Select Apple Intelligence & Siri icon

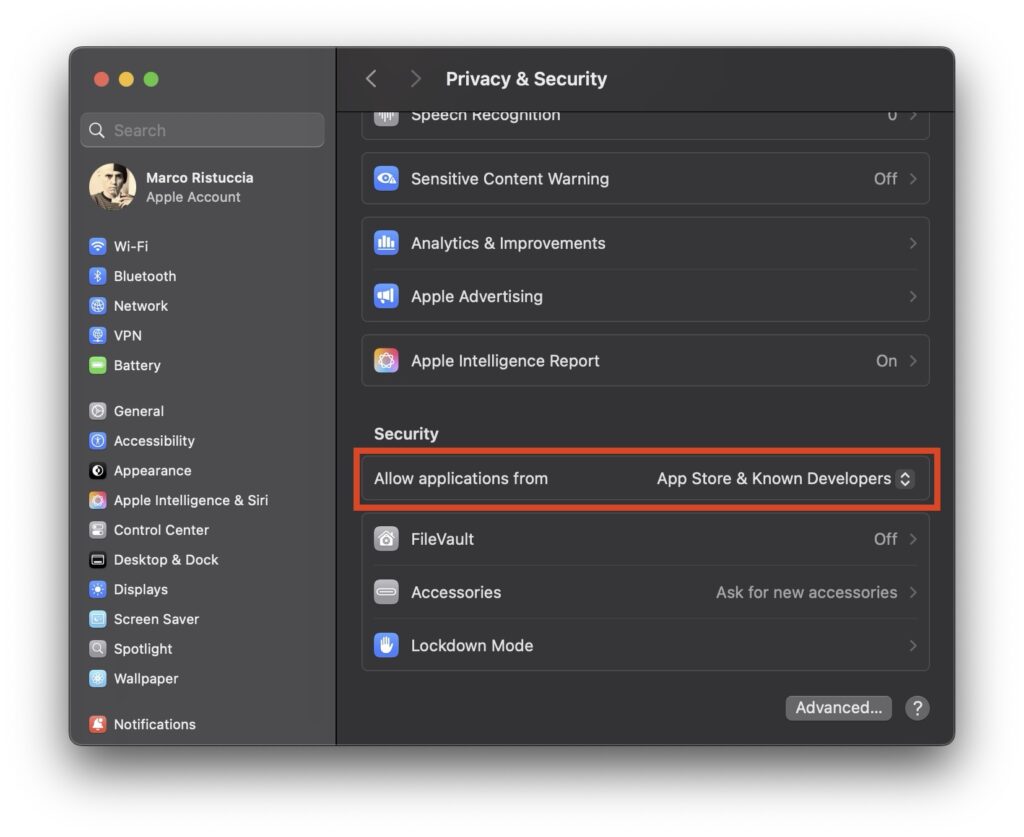click(97, 500)
